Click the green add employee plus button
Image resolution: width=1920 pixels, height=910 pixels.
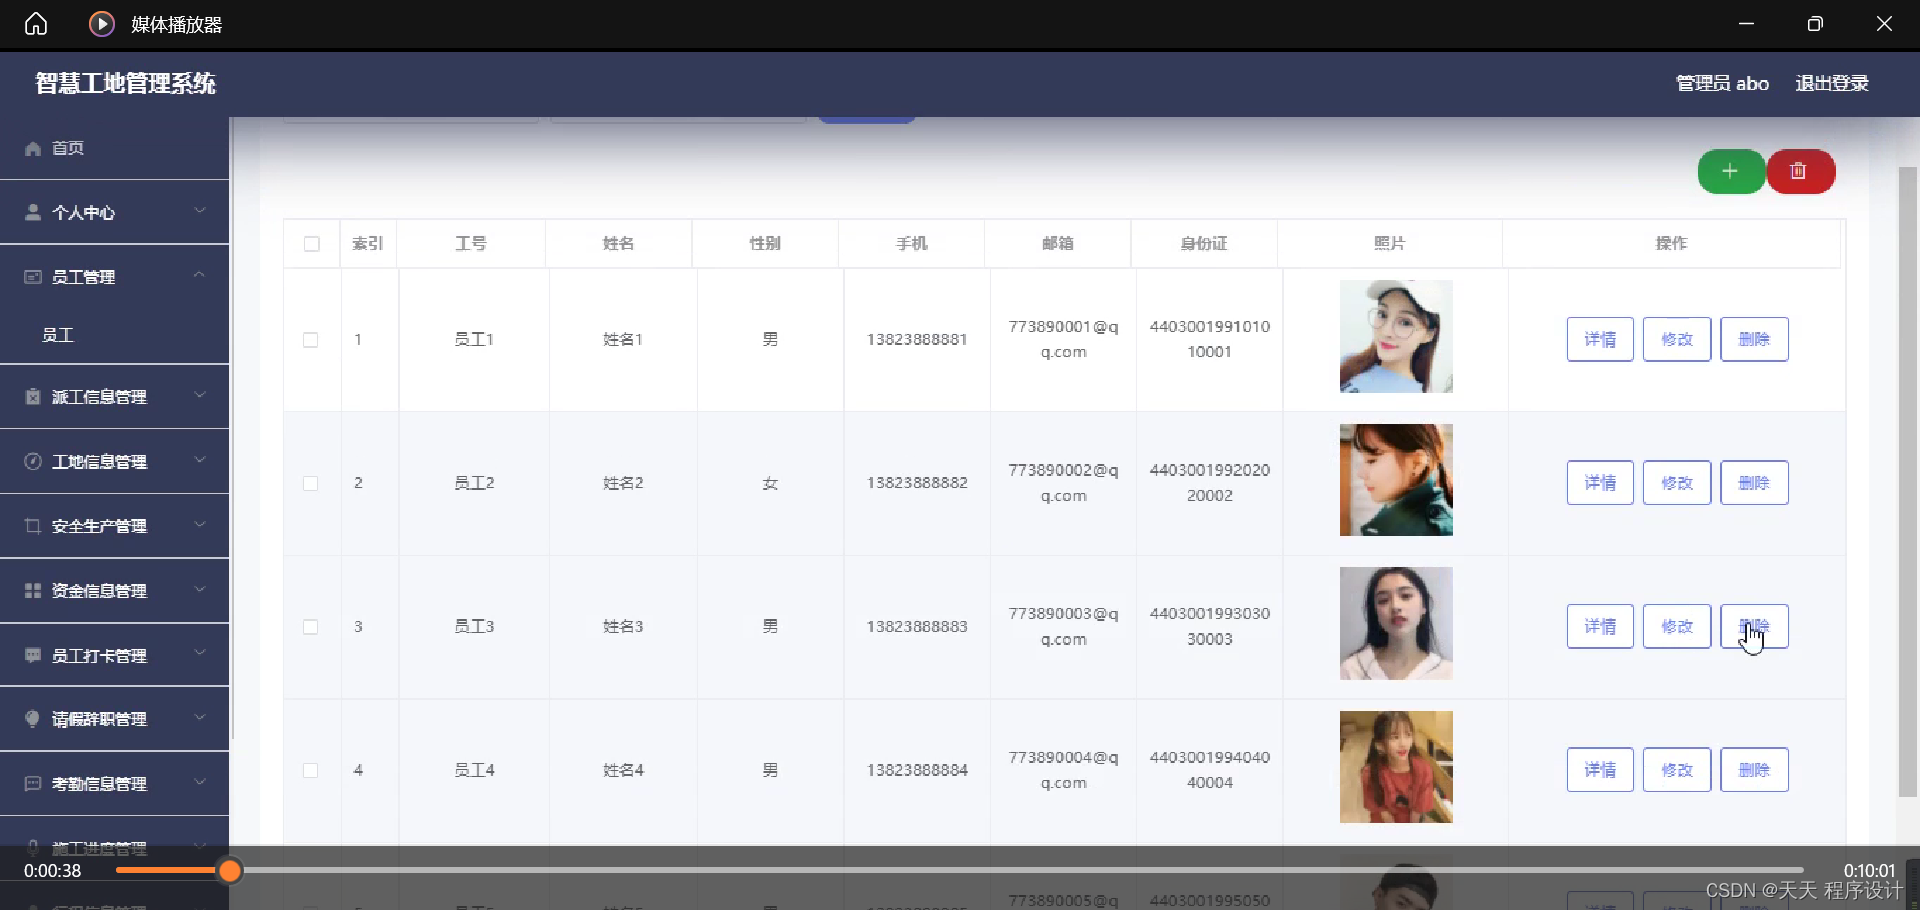(1731, 171)
